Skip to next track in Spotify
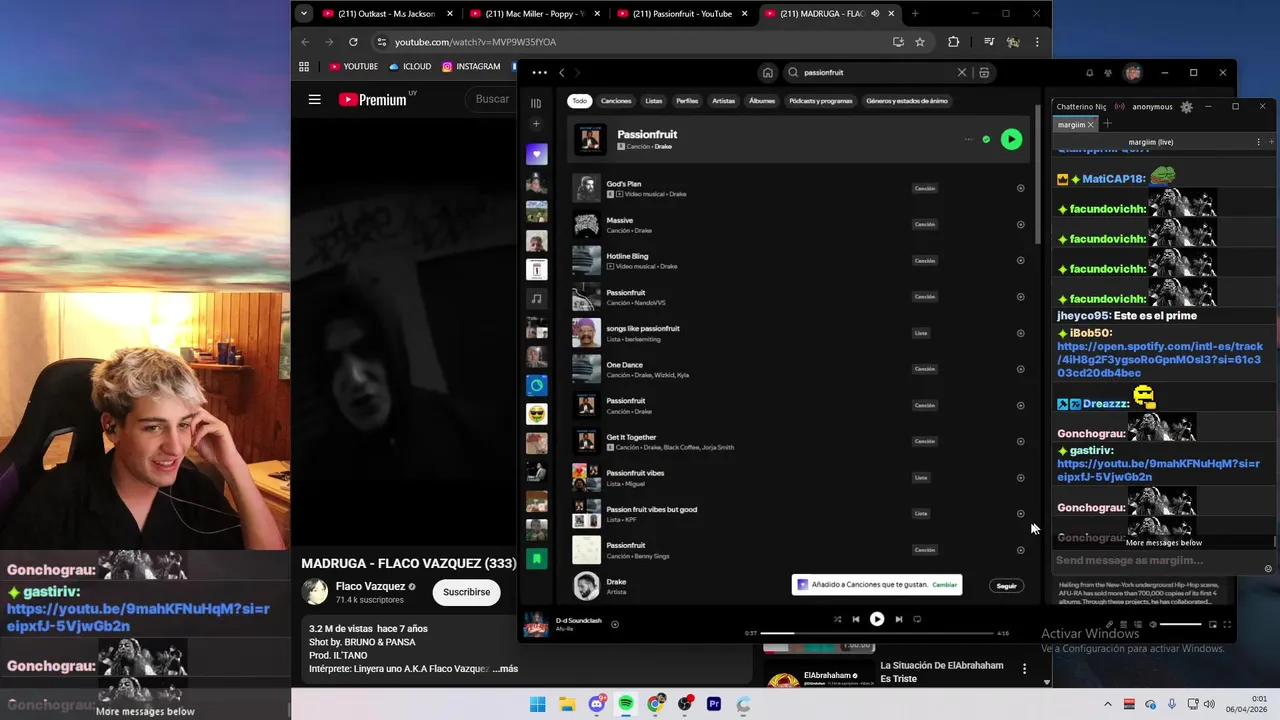The image size is (1280, 720). click(x=898, y=619)
